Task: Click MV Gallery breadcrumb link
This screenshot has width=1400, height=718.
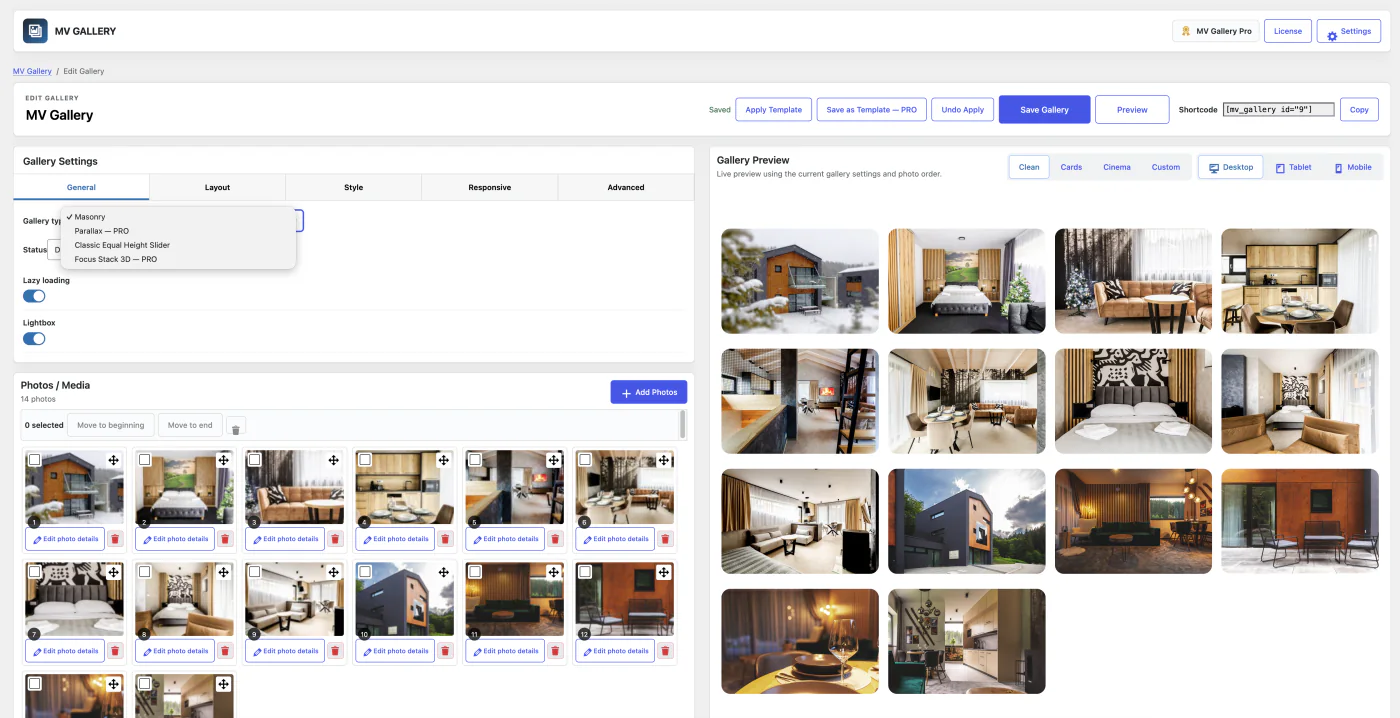Action: point(32,71)
